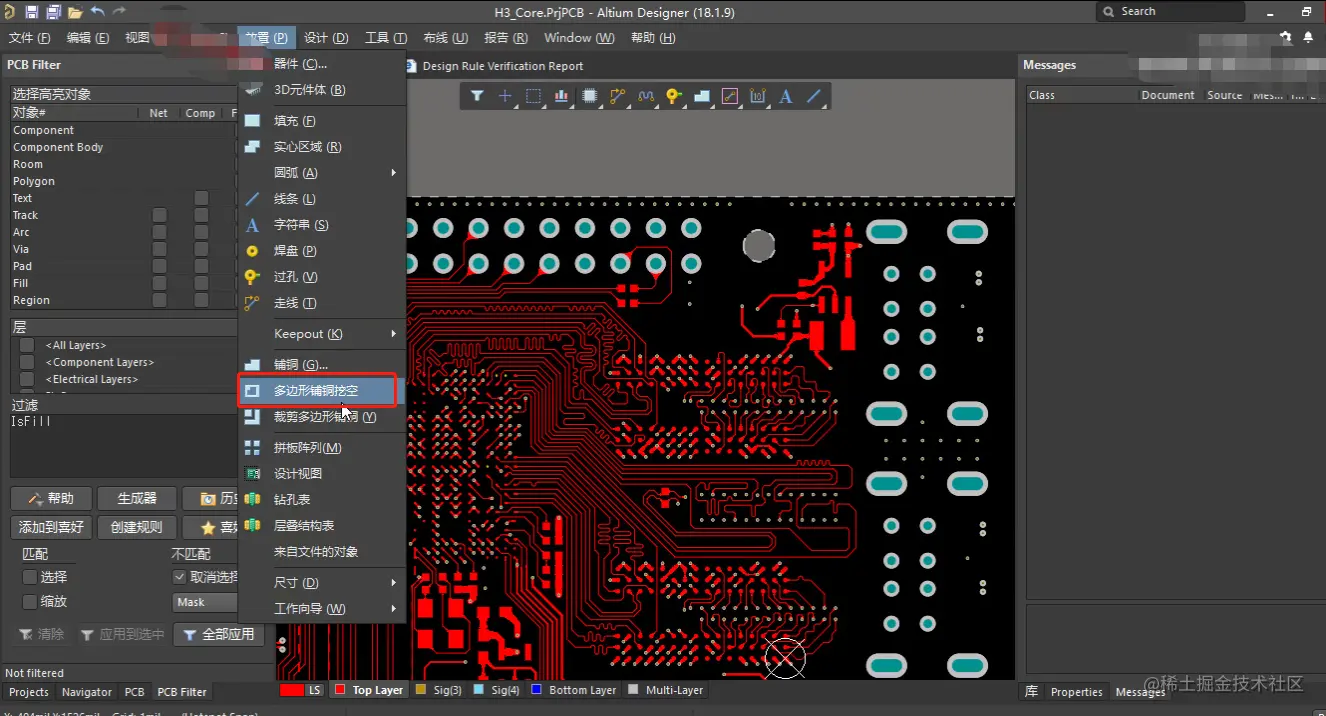This screenshot has height=716, width=1326.
Task: Toggle the Comp checkbox for Text
Action: [201, 198]
